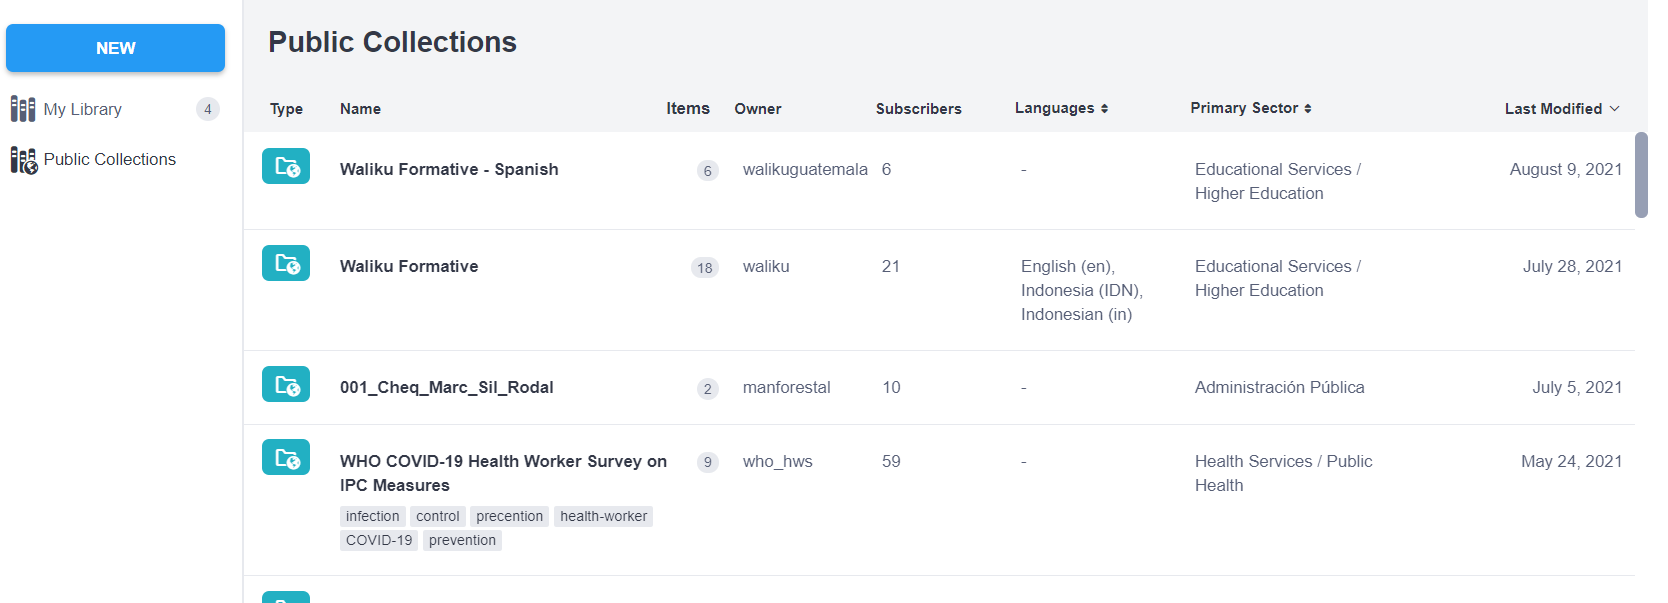Open the Languages column filter dropdown
The image size is (1668, 603).
pos(1061,108)
